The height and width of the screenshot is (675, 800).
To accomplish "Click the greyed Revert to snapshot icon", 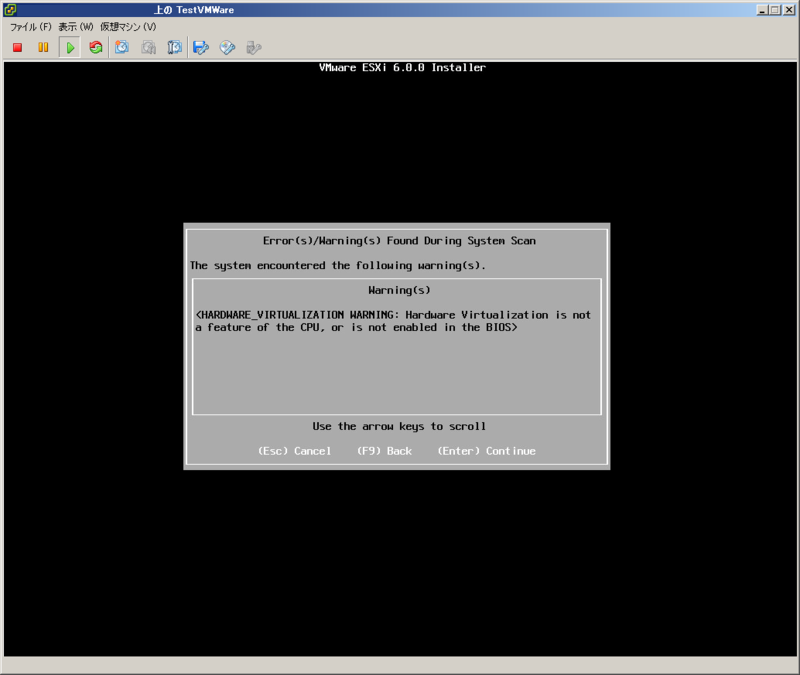I will click(x=148, y=47).
